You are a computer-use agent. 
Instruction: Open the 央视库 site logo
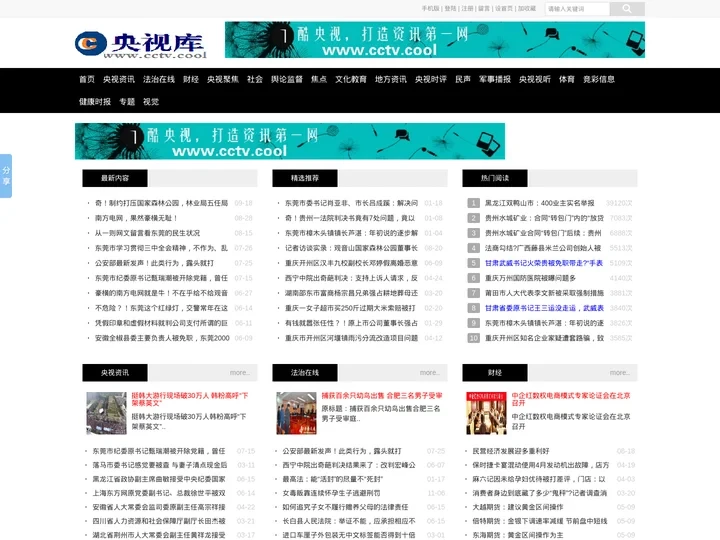(x=141, y=45)
